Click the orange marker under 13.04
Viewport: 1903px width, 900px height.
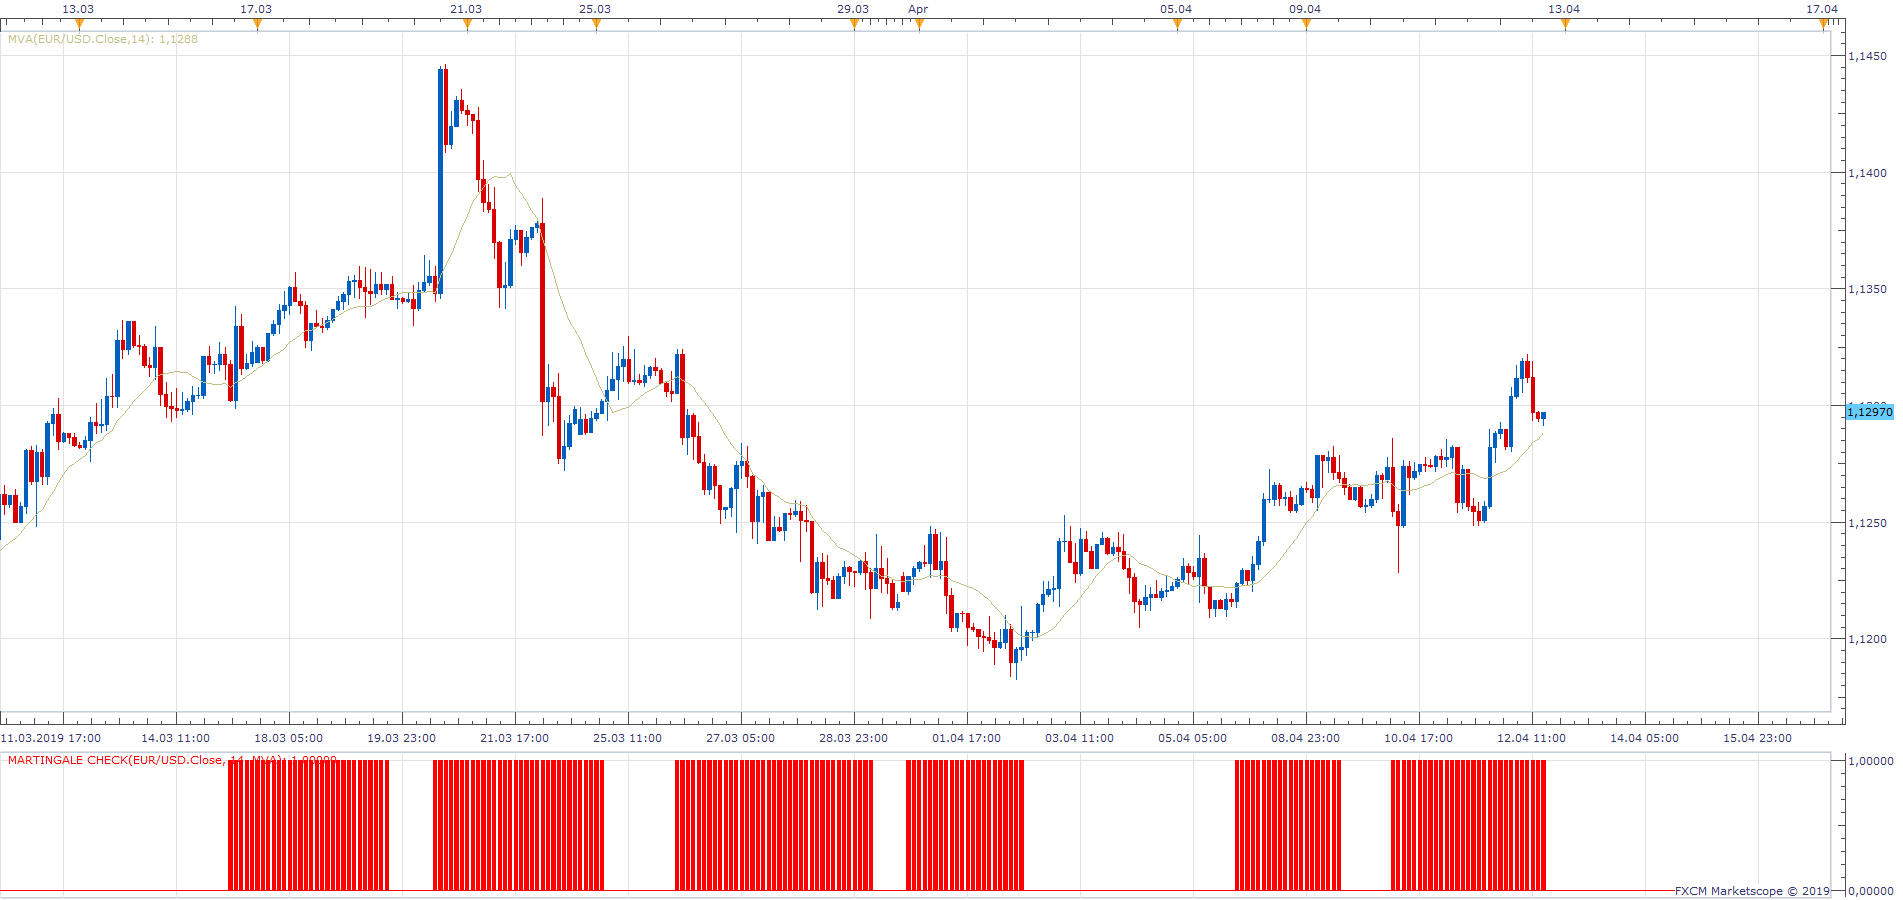pyautogui.click(x=1565, y=25)
